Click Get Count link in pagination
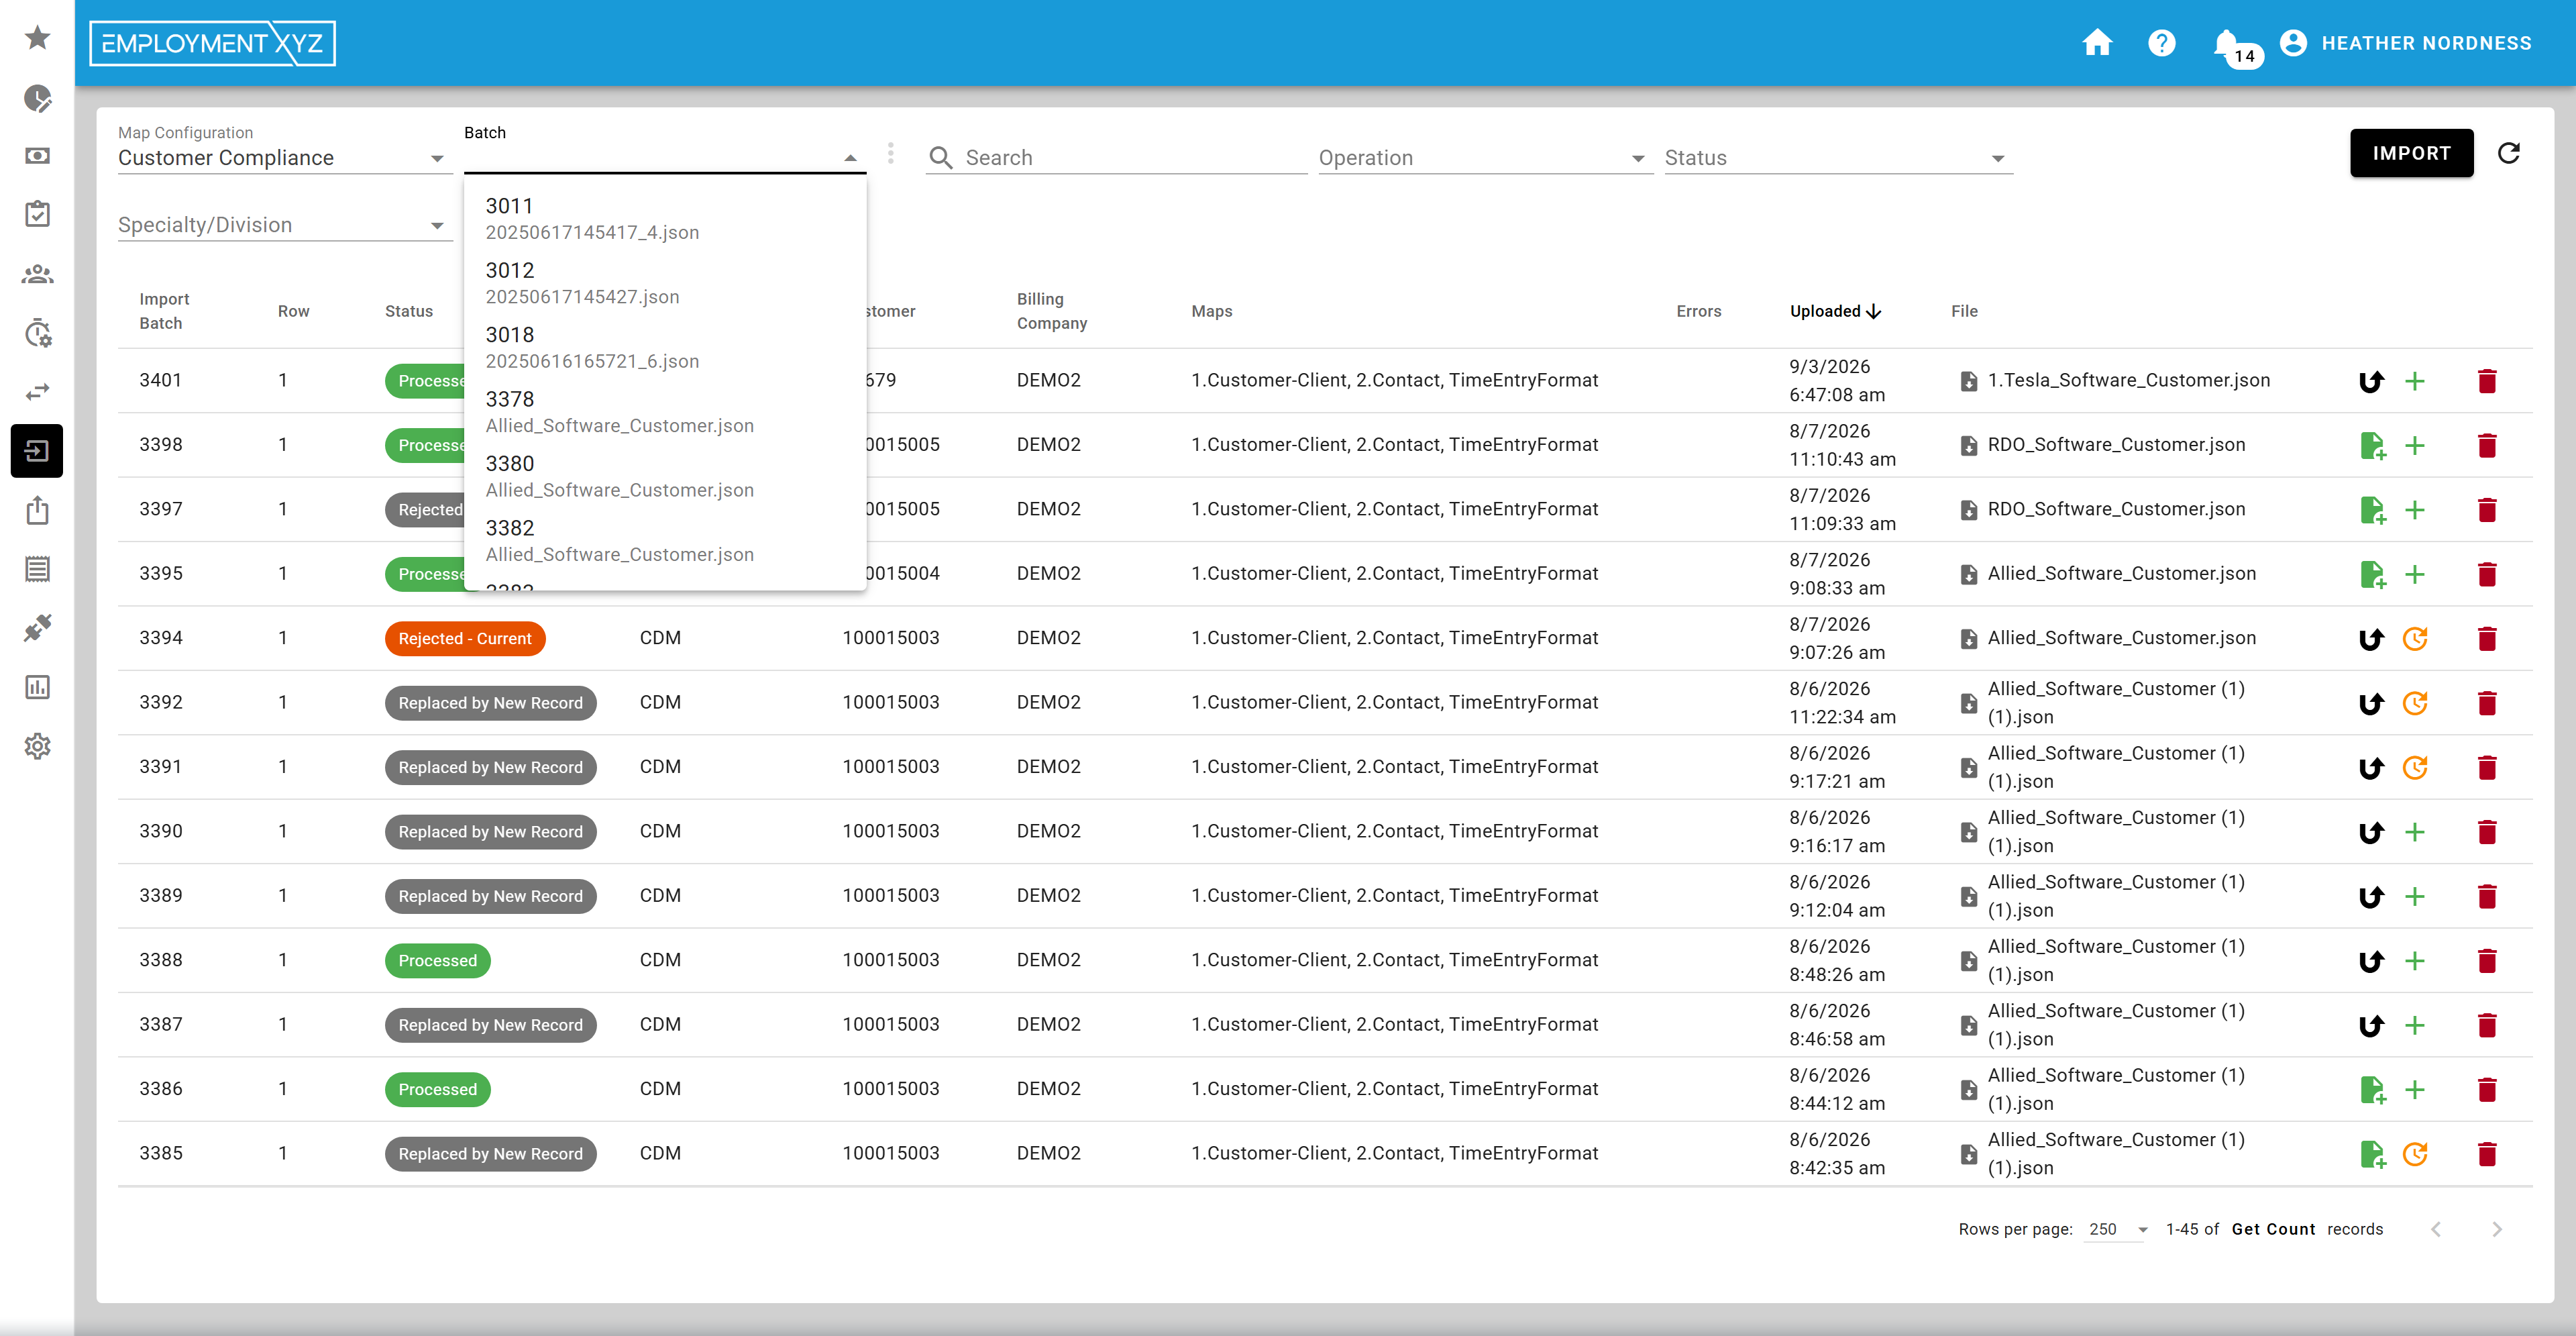The width and height of the screenshot is (2576, 1336). pyautogui.click(x=2273, y=1229)
